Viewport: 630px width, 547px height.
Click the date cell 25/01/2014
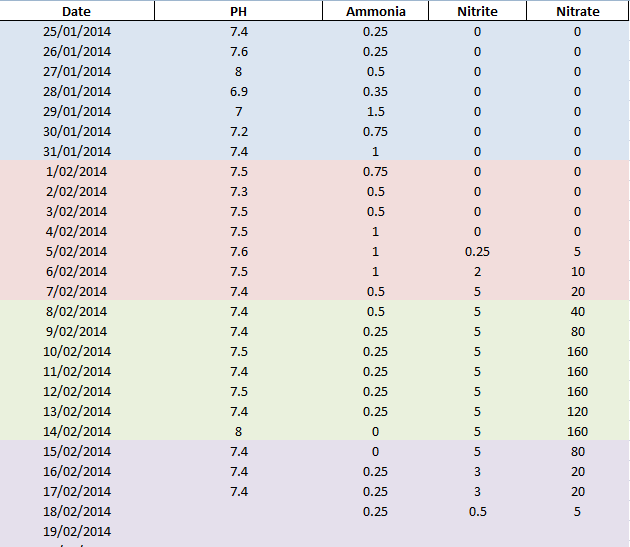point(77,31)
